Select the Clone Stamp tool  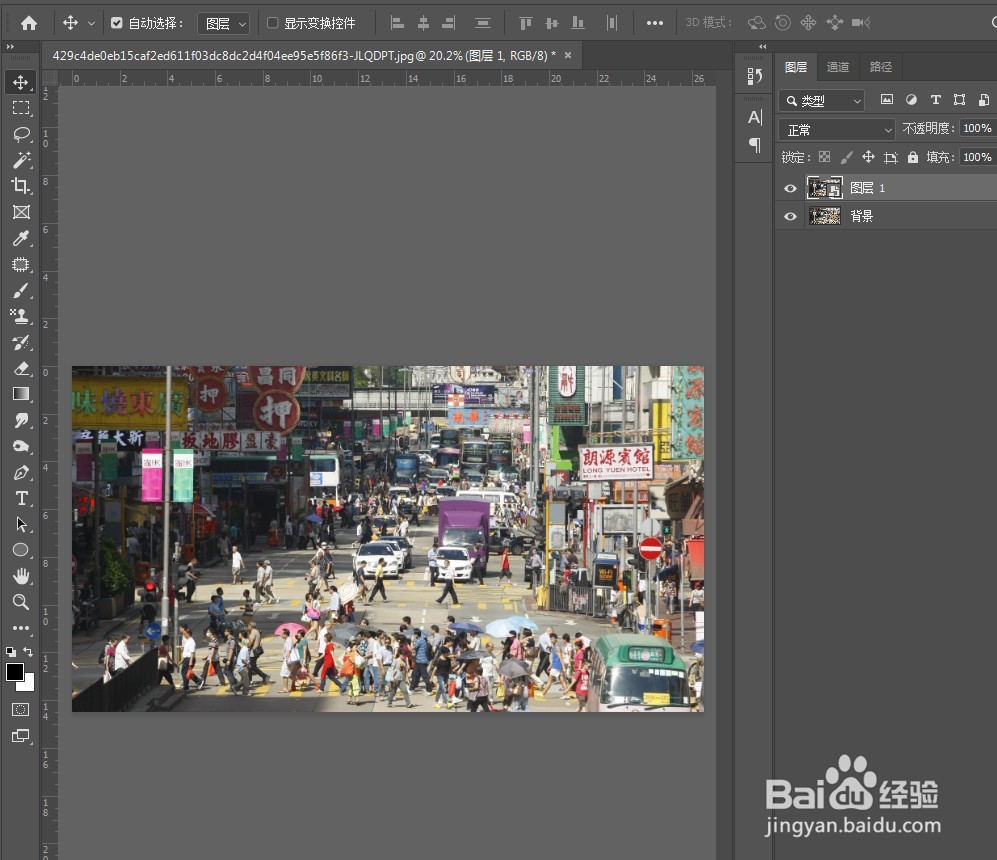pyautogui.click(x=20, y=316)
